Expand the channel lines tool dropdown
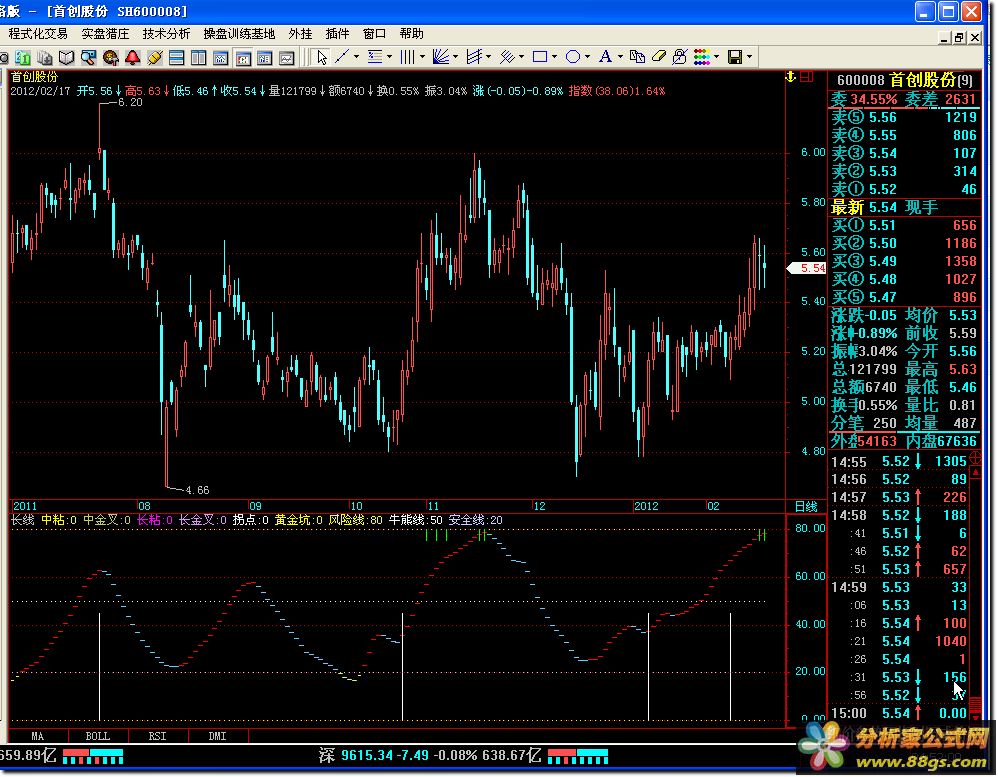998x777 pixels. click(489, 57)
